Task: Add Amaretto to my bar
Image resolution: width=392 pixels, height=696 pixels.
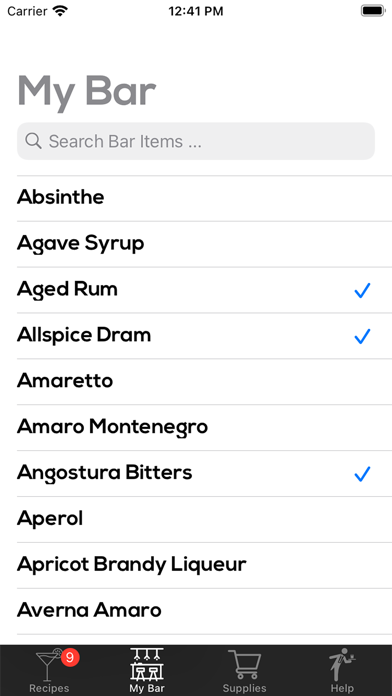Action: click(x=204, y=382)
